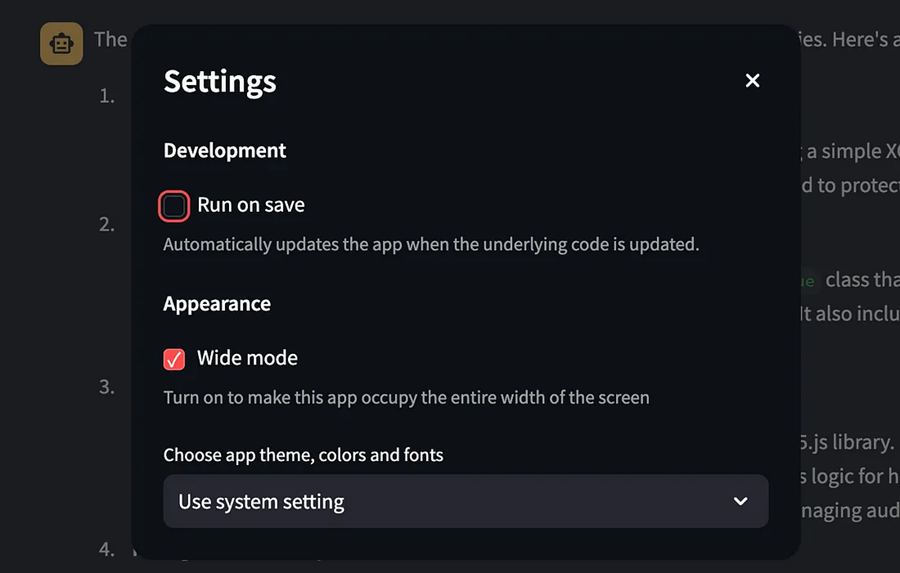Click the chevron arrow in theme selector

[x=740, y=501]
